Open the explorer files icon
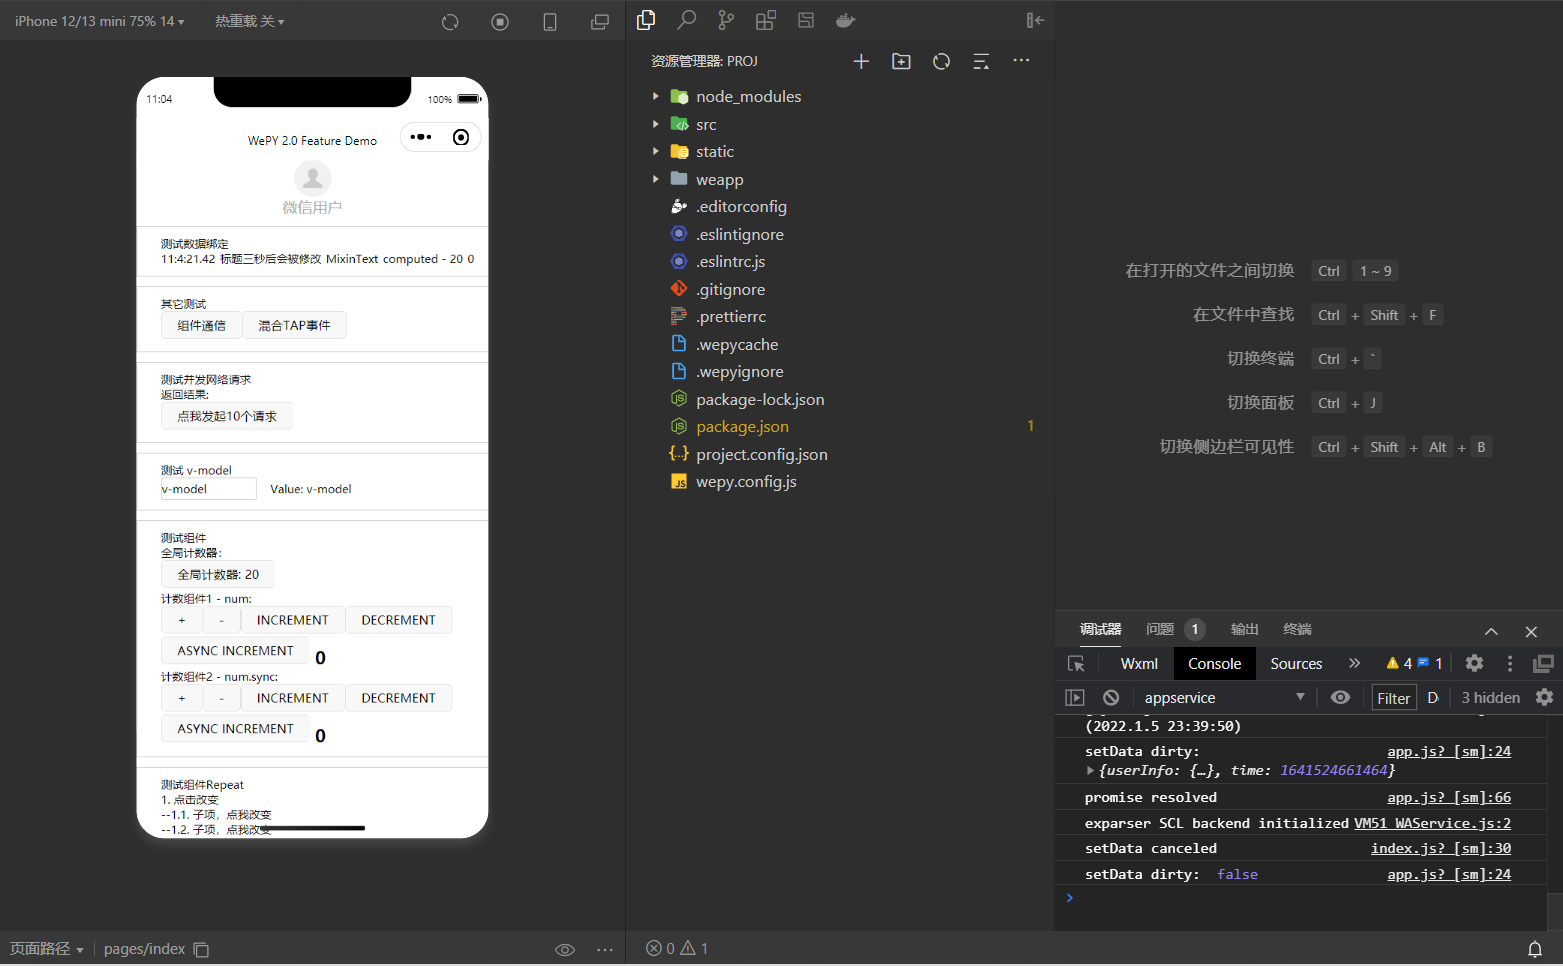The width and height of the screenshot is (1563, 966). coord(646,20)
